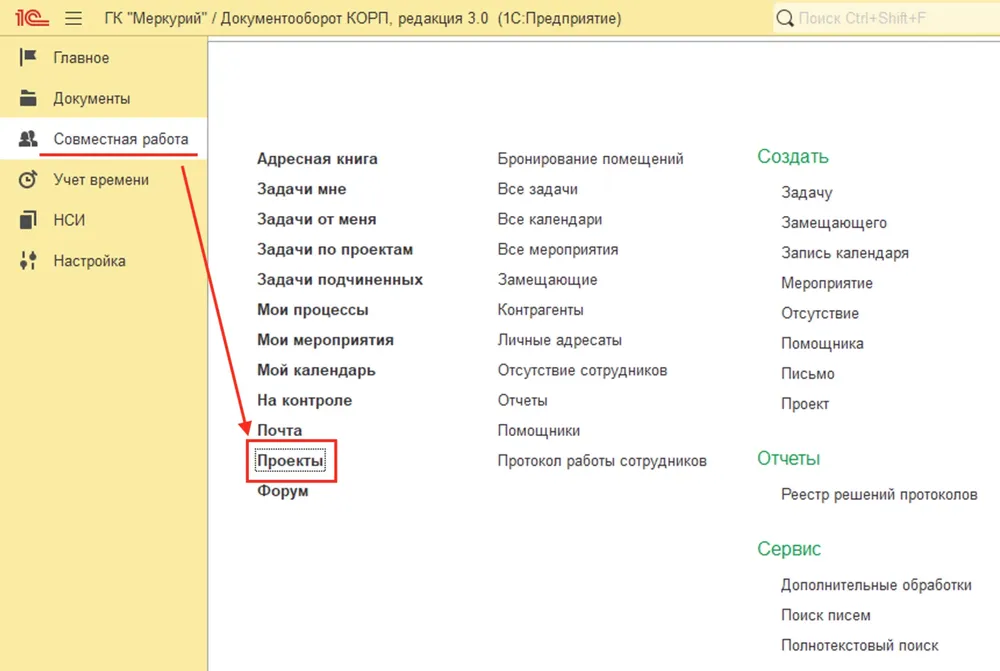1000x671 pixels.
Task: Open Мои процессы
Action: pyautogui.click(x=312, y=309)
